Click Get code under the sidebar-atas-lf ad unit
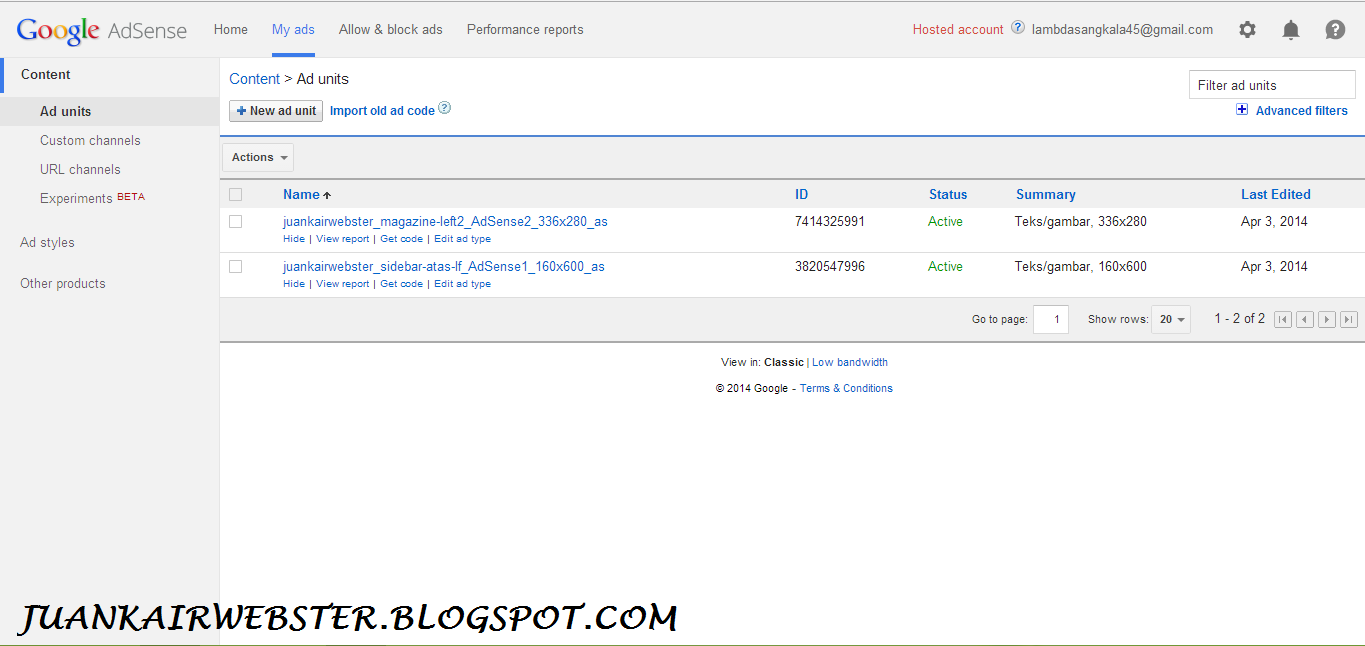1365x646 pixels. pyautogui.click(x=402, y=284)
